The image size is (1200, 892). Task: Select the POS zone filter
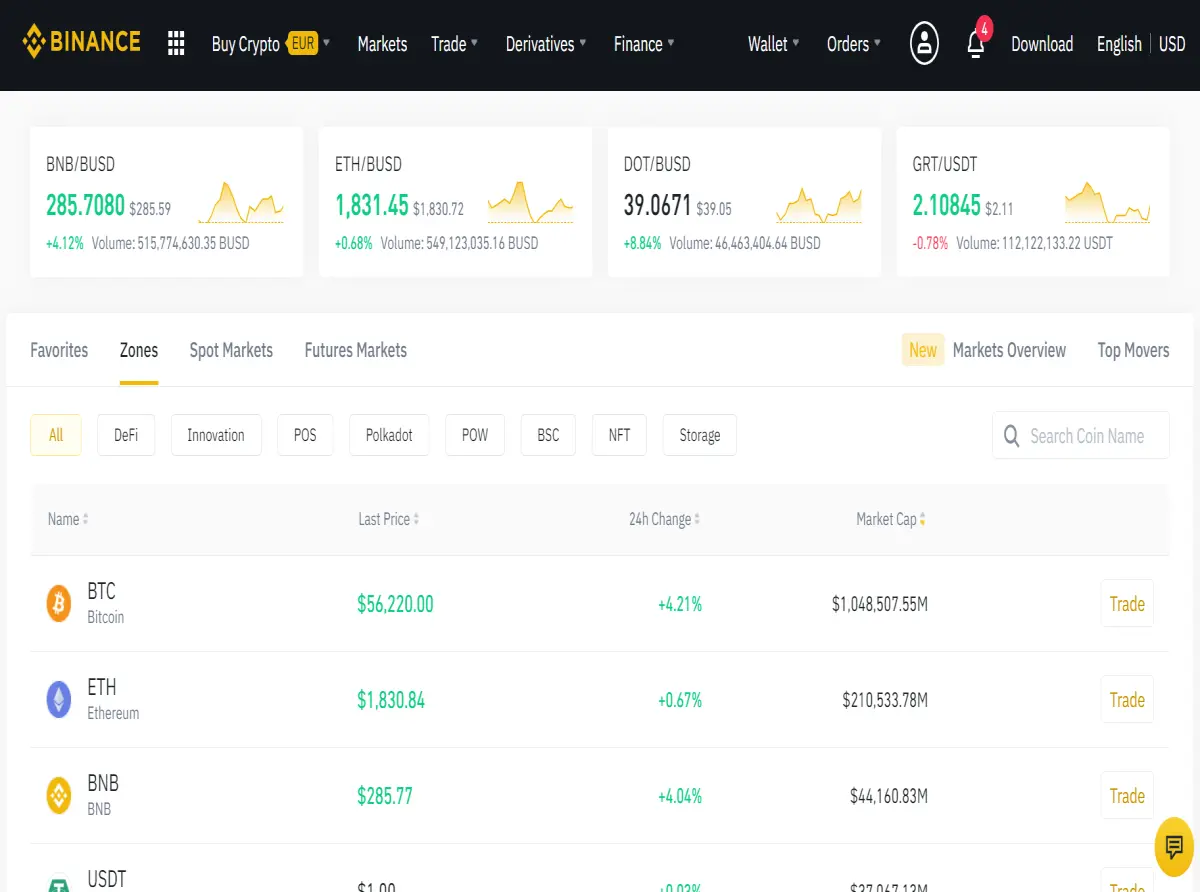[x=305, y=435]
